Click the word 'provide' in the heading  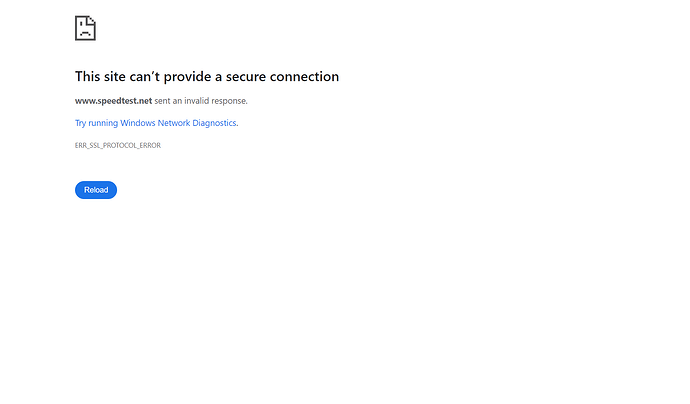coord(187,77)
